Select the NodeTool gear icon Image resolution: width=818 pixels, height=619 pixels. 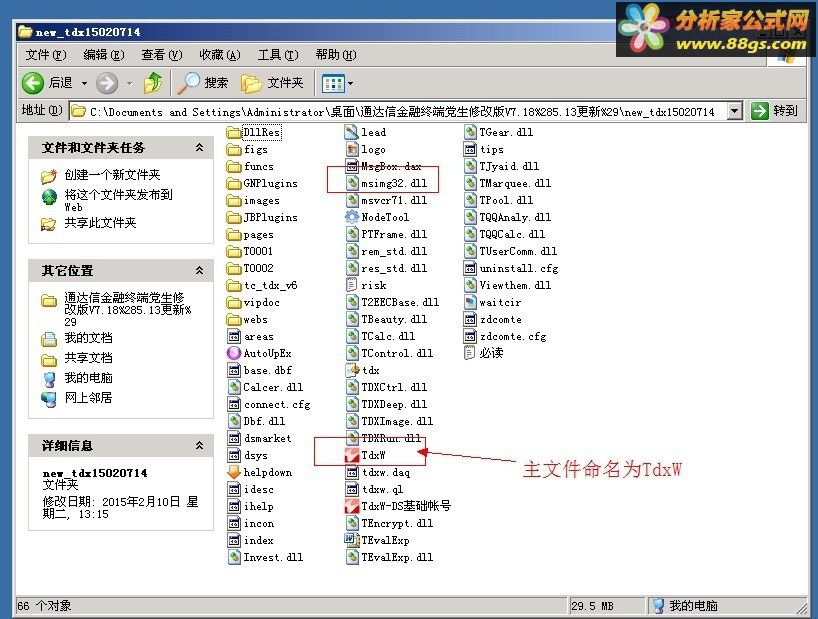click(x=352, y=217)
